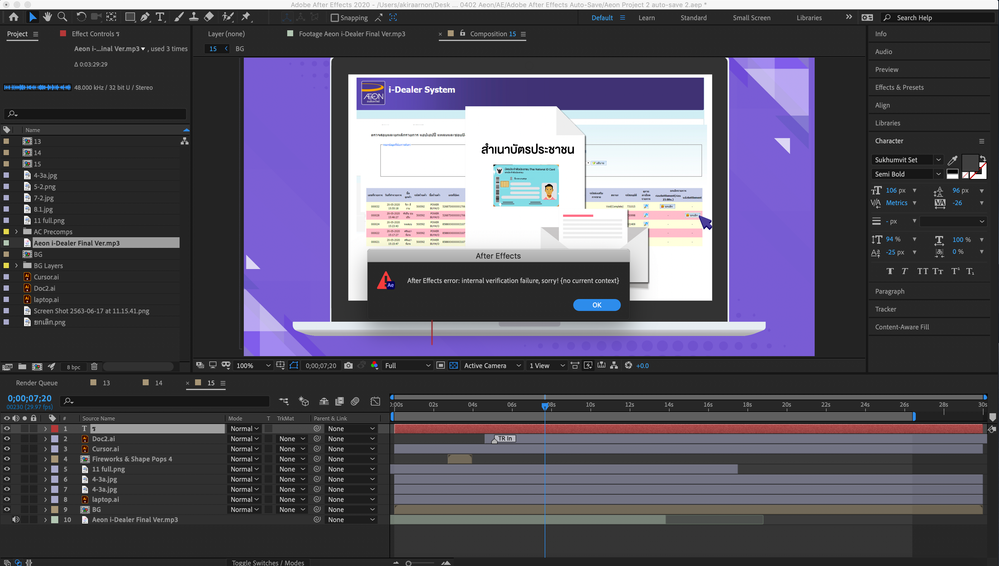
Task: Click Toggle Switches / Modes button
Action: coord(268,562)
